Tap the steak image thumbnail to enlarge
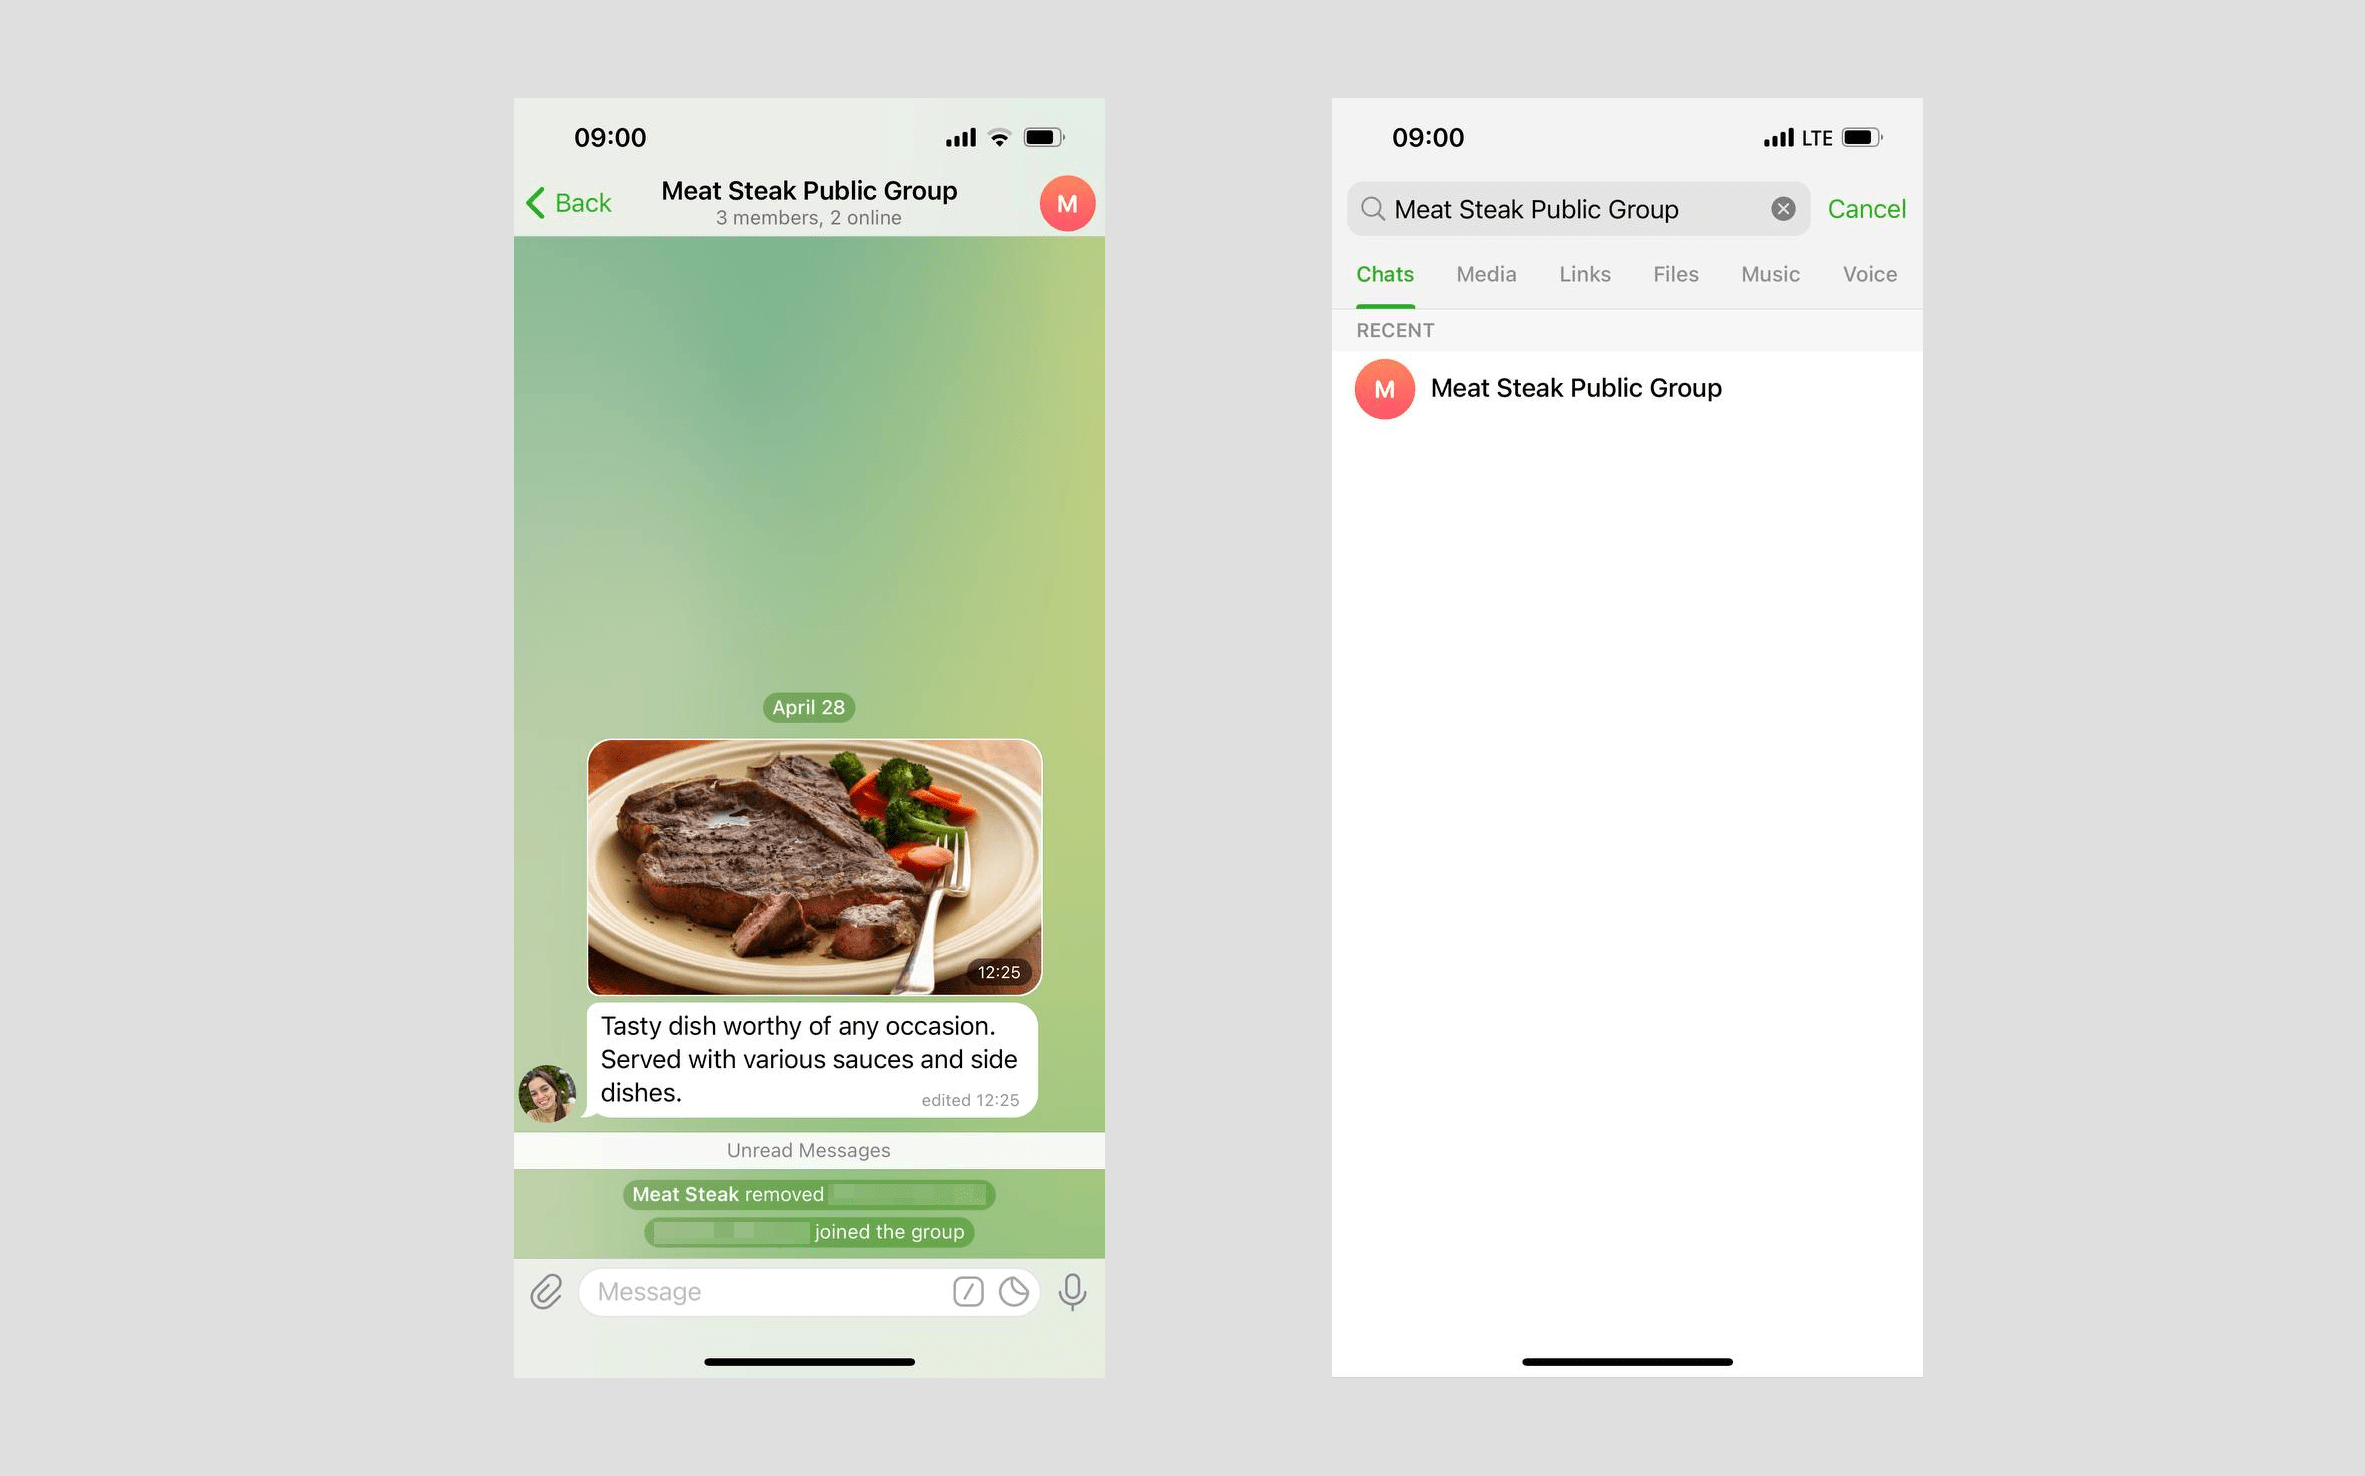This screenshot has height=1476, width=2365. pyautogui.click(x=813, y=866)
